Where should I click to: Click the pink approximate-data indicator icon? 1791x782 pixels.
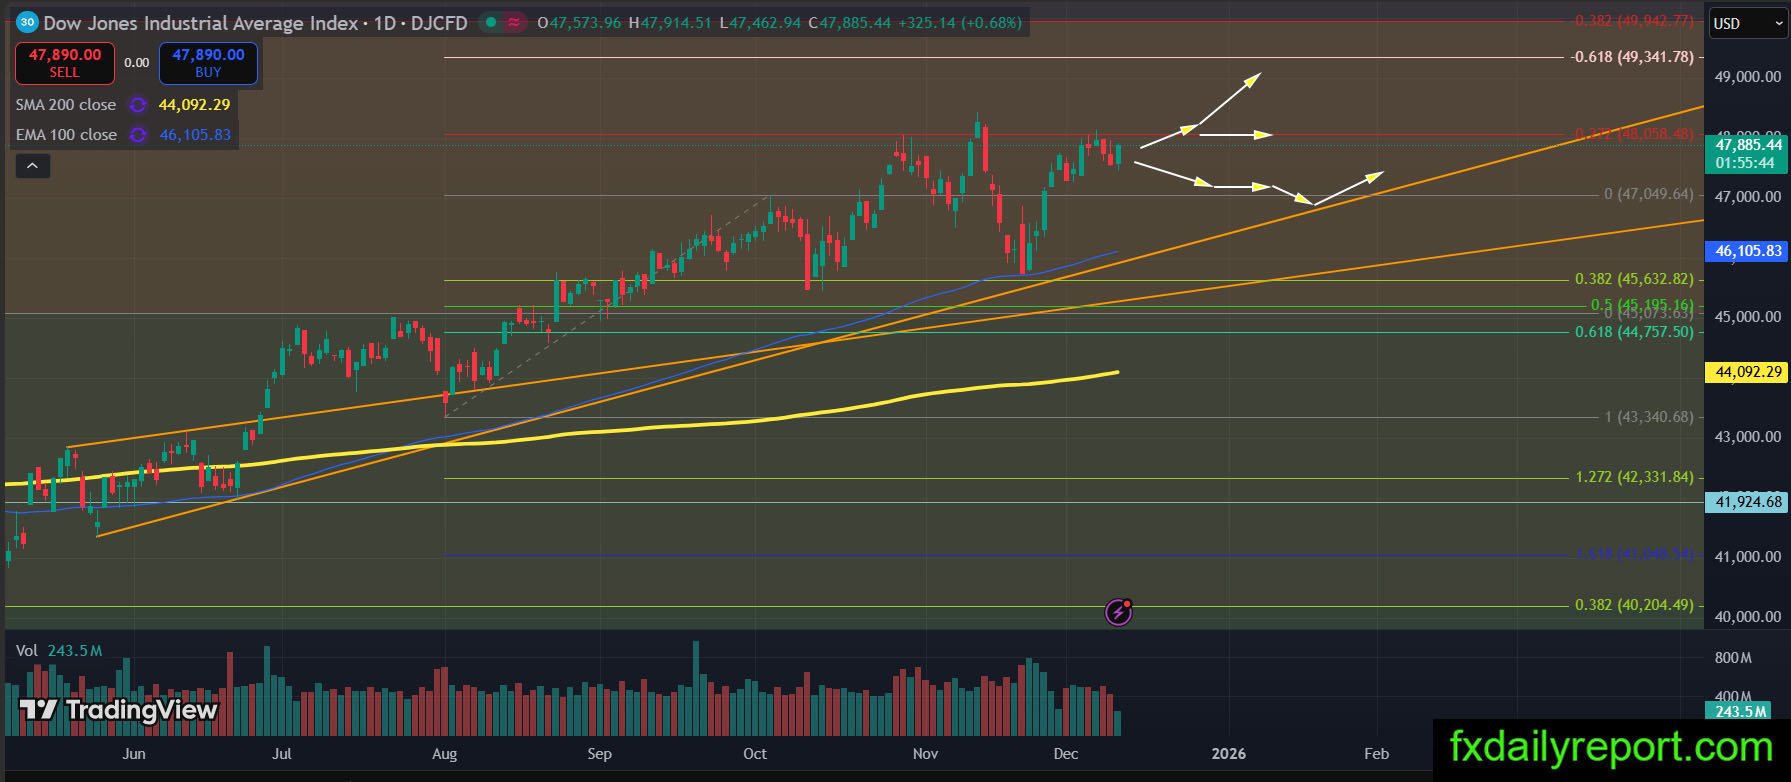(x=515, y=22)
